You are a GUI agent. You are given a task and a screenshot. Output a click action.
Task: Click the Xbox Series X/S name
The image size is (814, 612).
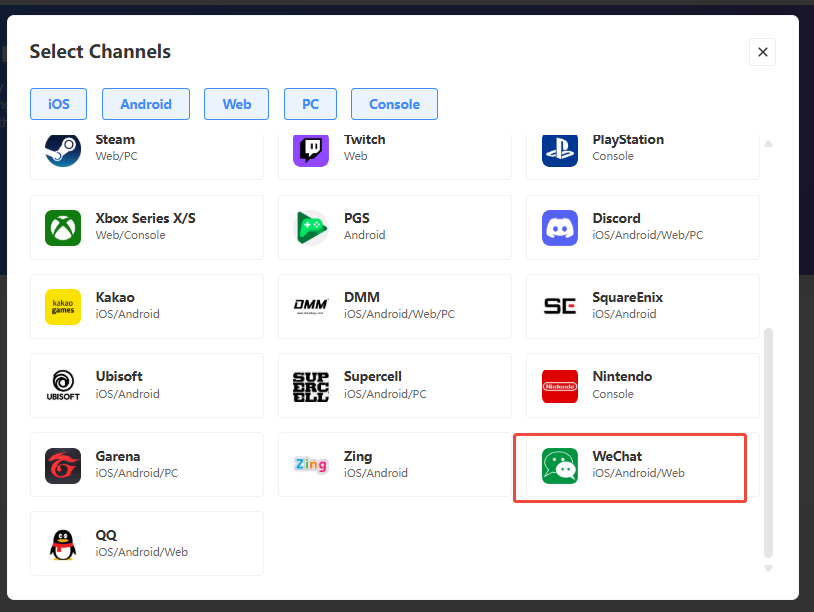coord(145,218)
